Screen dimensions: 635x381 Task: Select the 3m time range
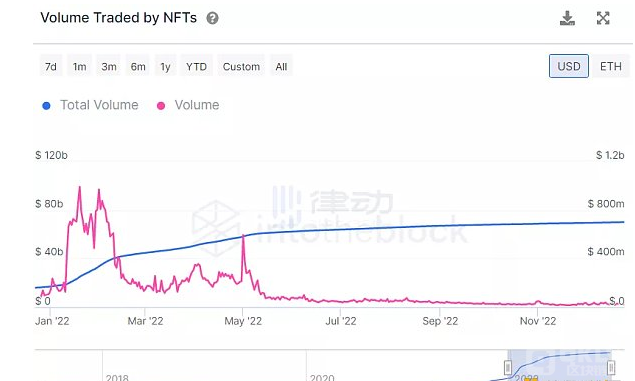109,66
